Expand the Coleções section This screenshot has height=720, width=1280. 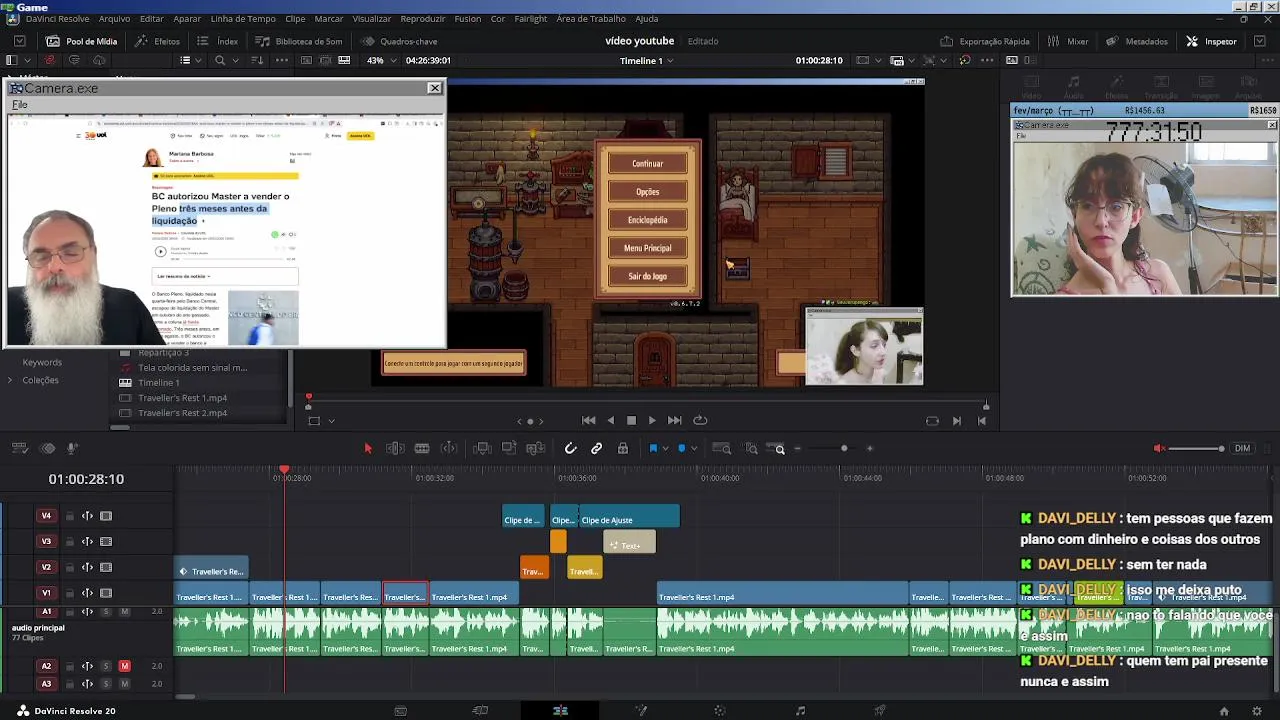click(10, 380)
